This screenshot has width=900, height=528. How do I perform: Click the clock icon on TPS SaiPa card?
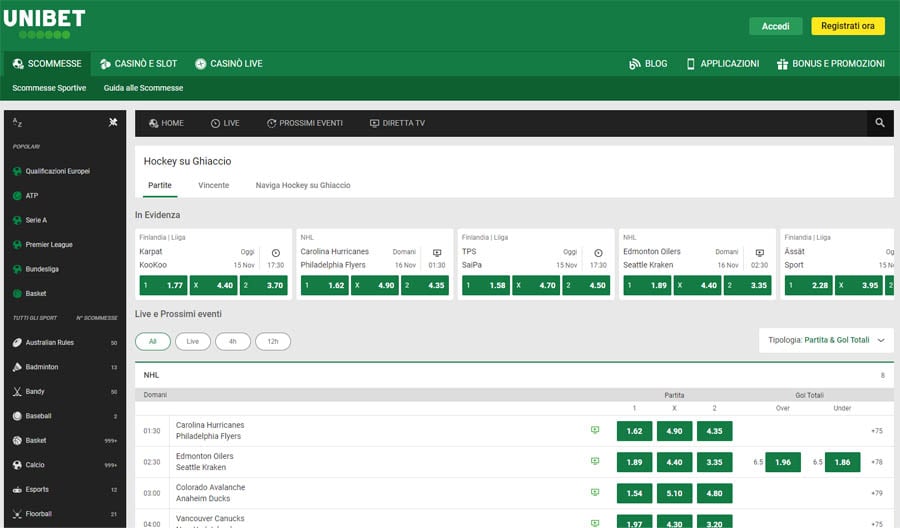pos(598,253)
